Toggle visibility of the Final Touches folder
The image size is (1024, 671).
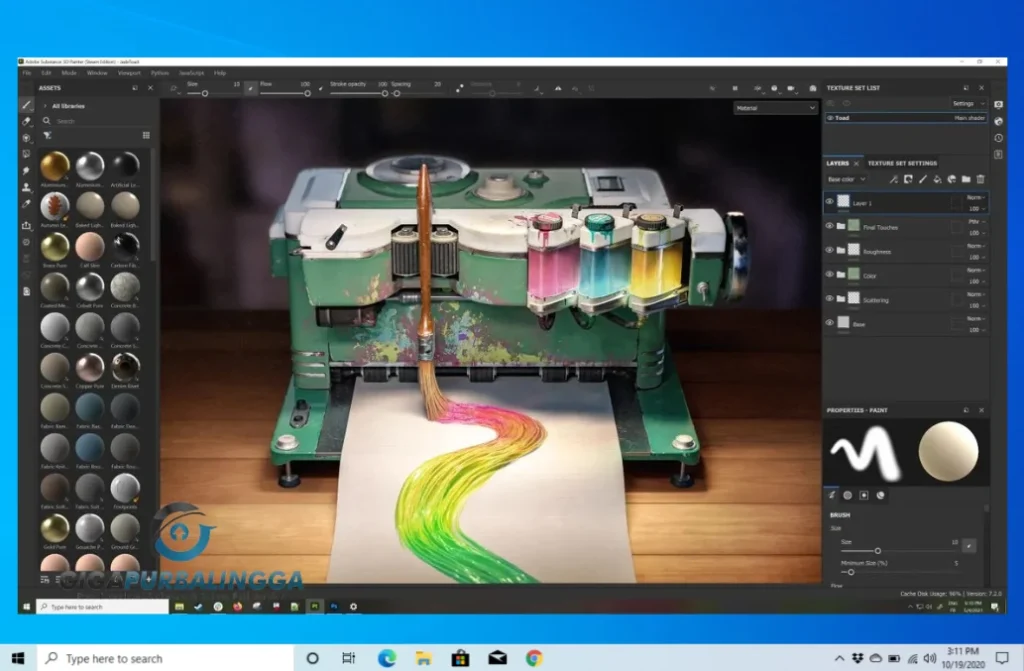click(829, 226)
